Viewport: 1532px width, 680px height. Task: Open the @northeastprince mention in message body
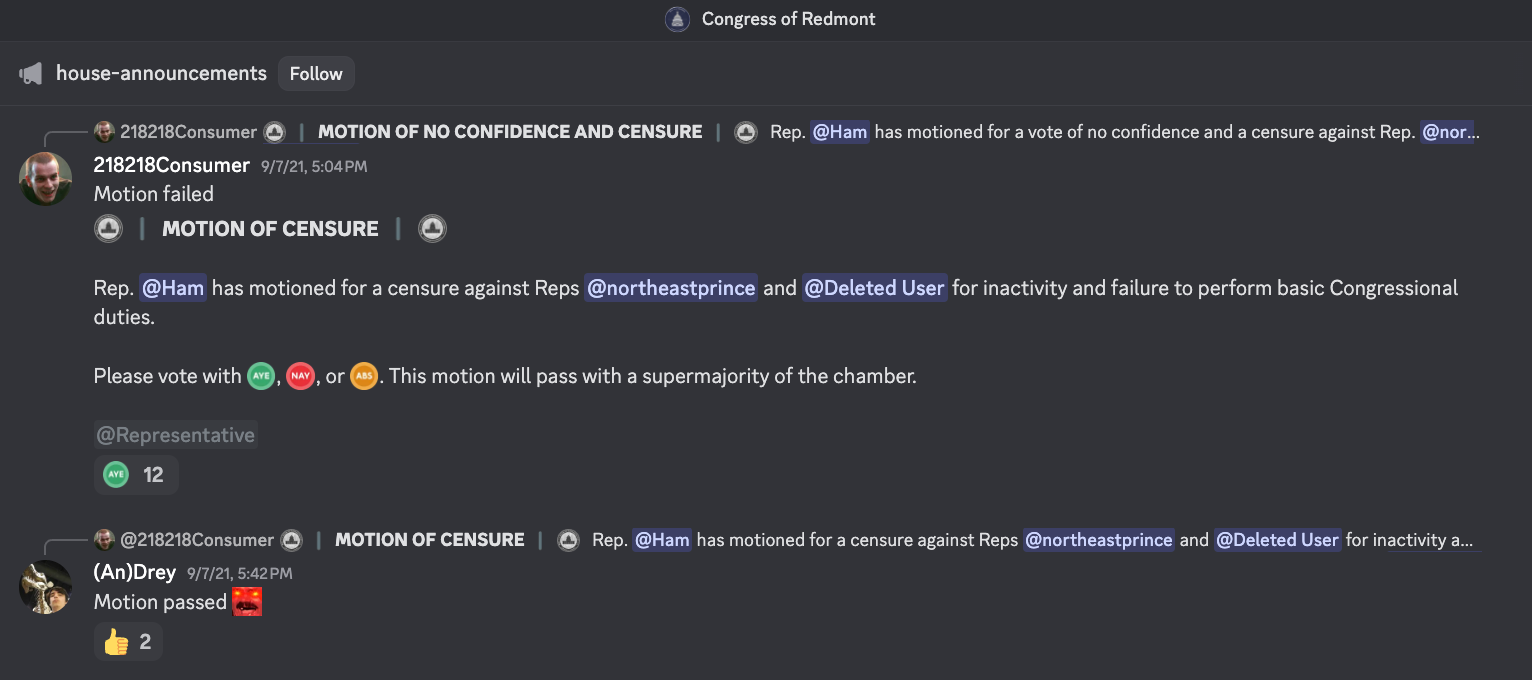(x=671, y=288)
